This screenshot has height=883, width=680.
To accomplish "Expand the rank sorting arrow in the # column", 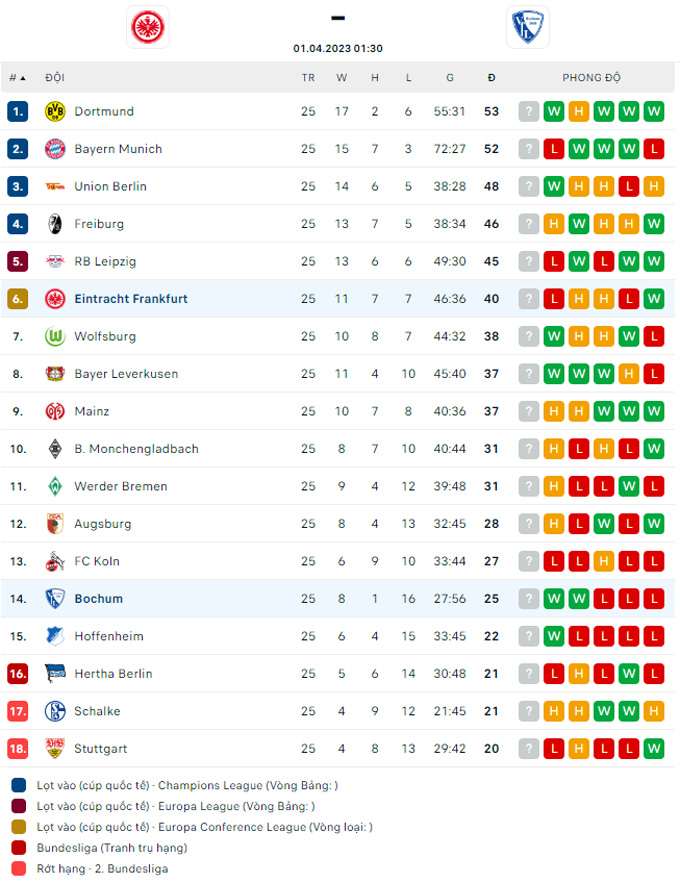I will (21, 77).
